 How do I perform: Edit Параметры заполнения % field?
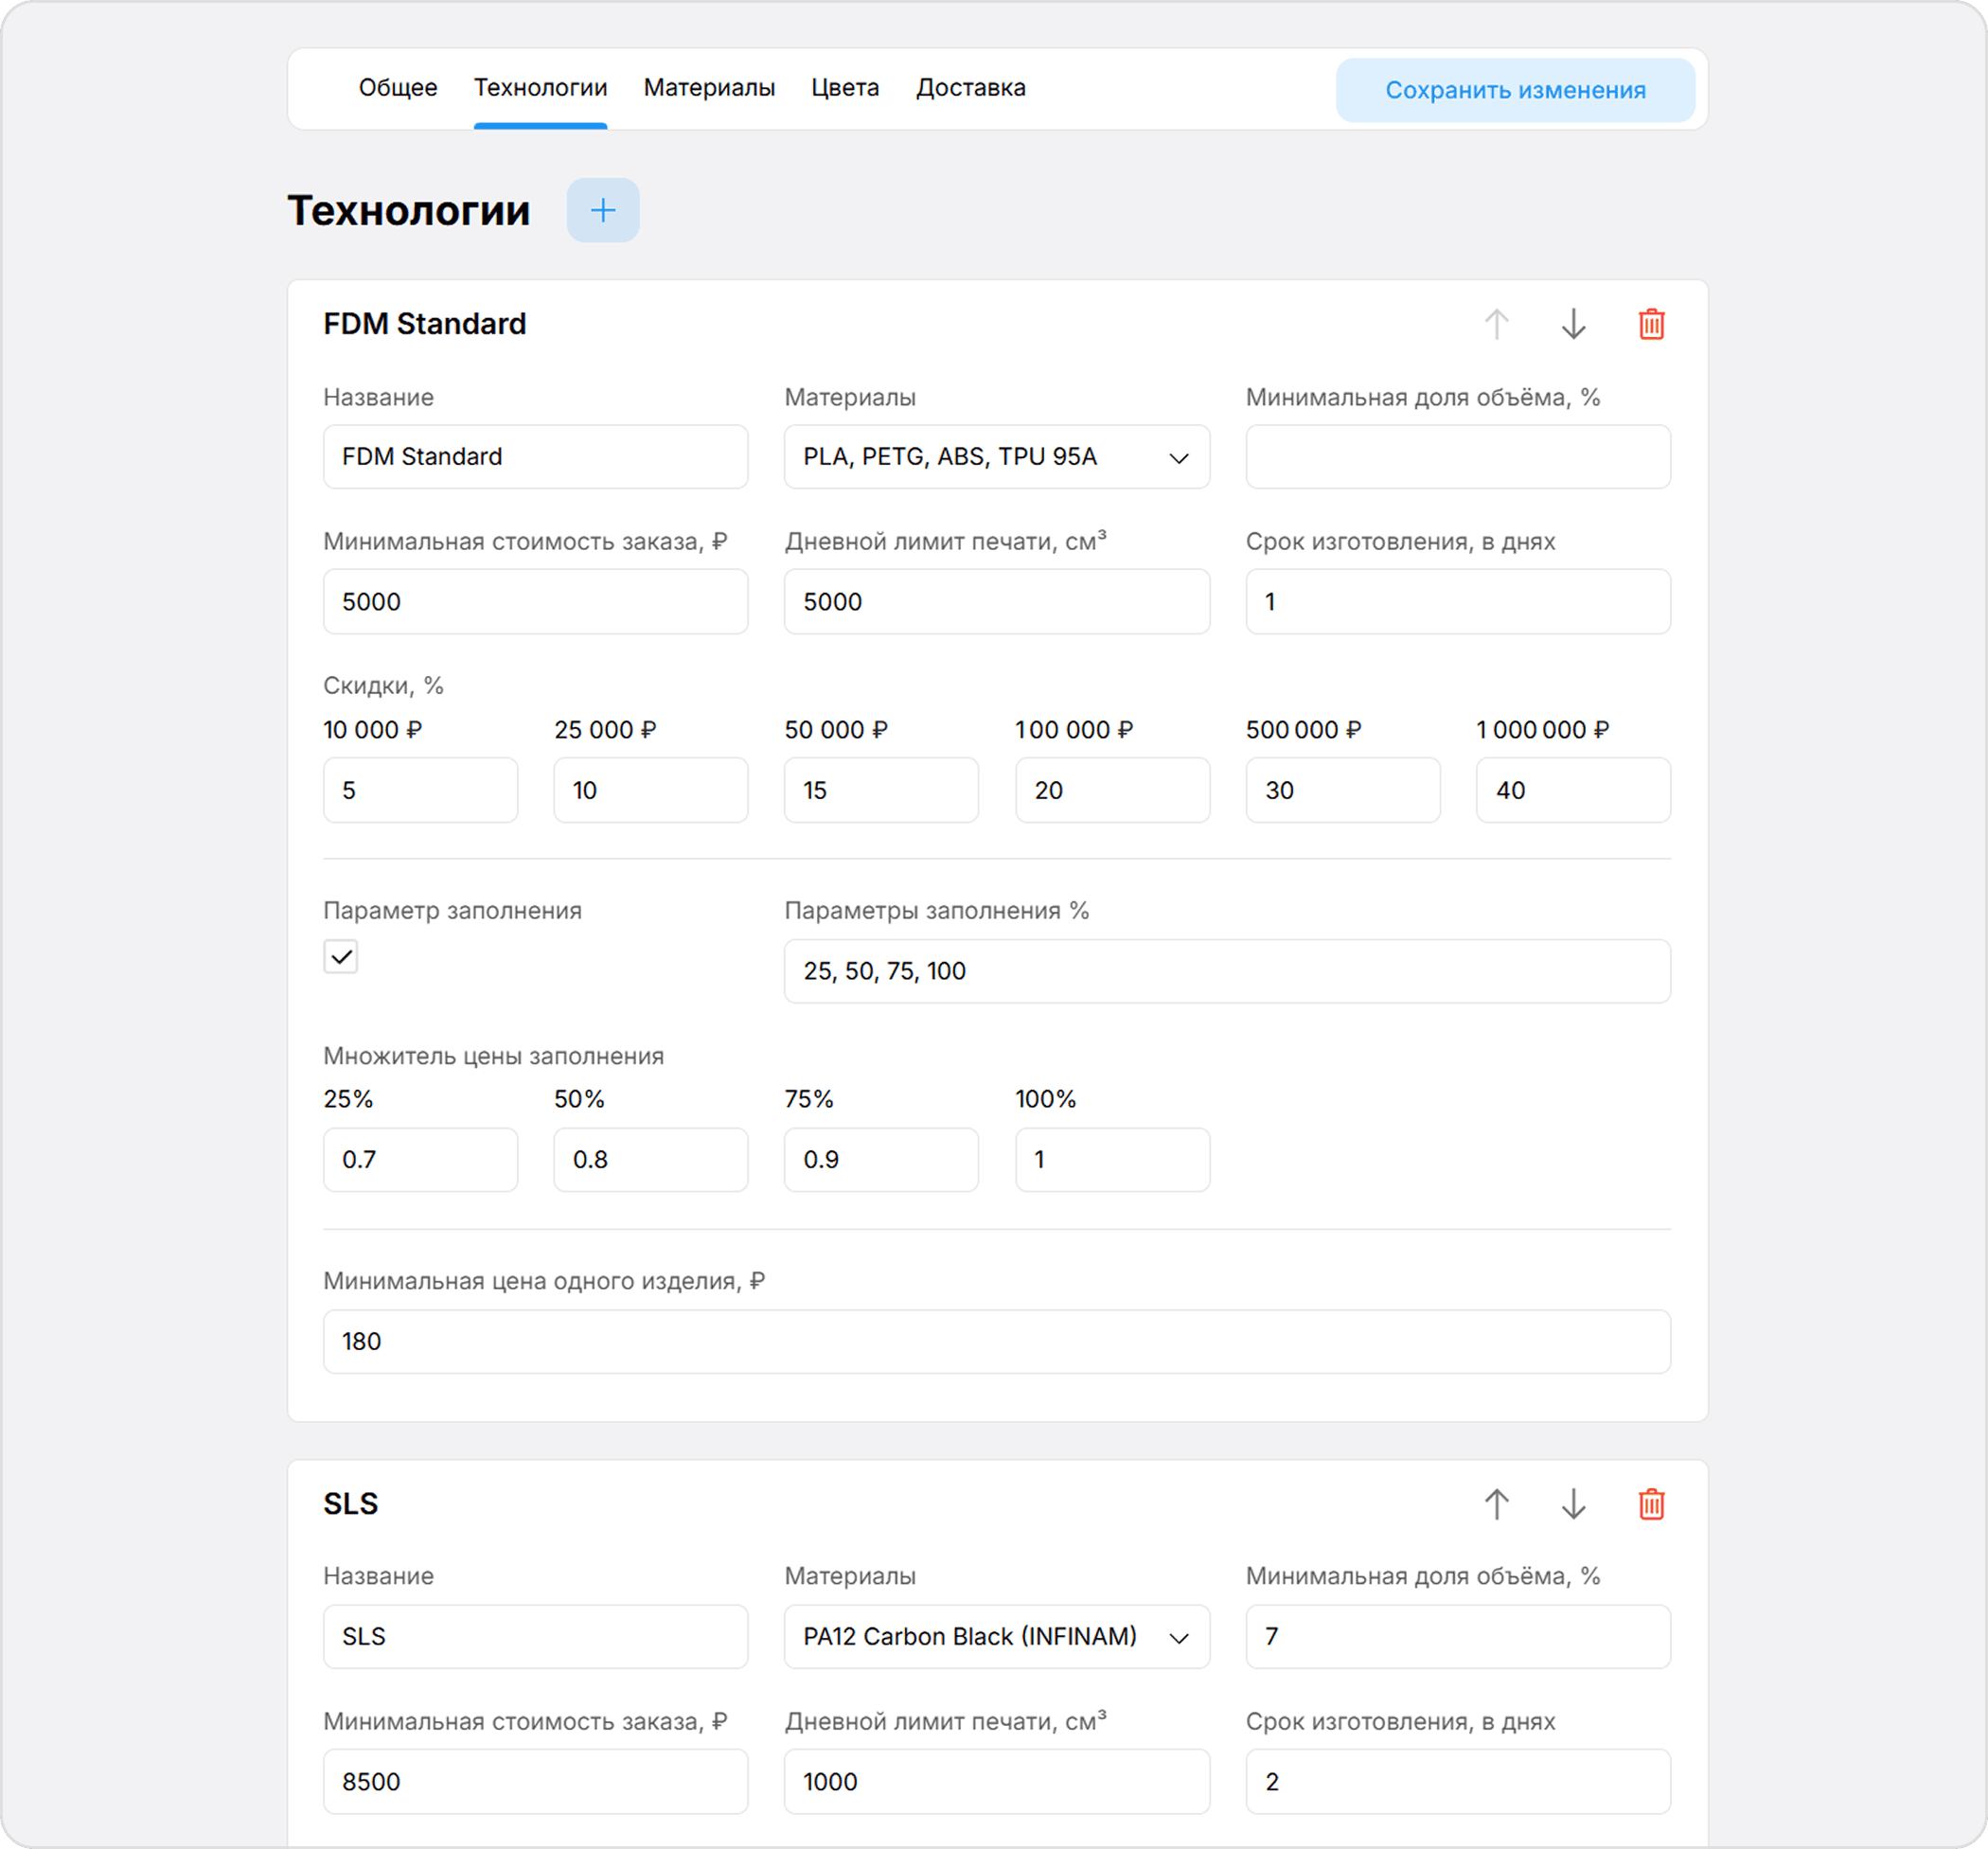pos(1228,971)
